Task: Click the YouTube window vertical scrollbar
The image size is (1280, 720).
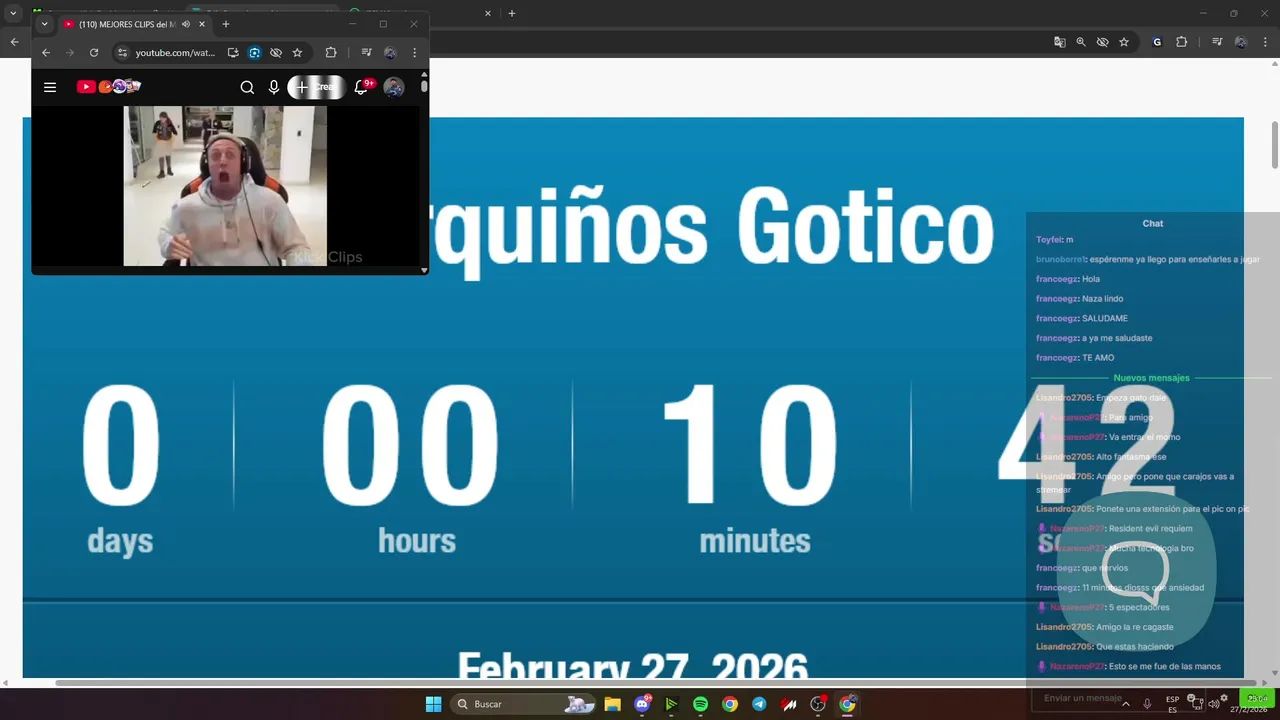Action: point(424,87)
